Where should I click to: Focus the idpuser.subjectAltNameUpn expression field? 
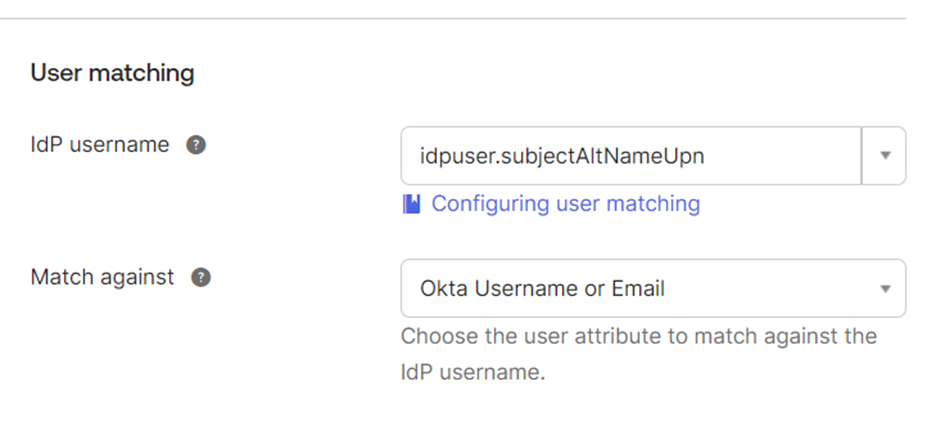click(631, 156)
